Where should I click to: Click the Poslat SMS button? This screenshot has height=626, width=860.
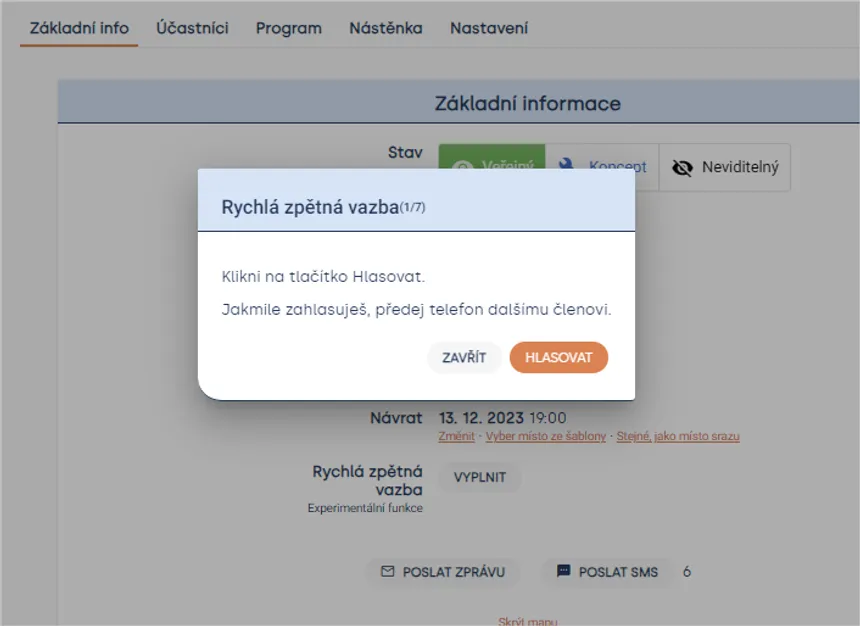point(607,572)
